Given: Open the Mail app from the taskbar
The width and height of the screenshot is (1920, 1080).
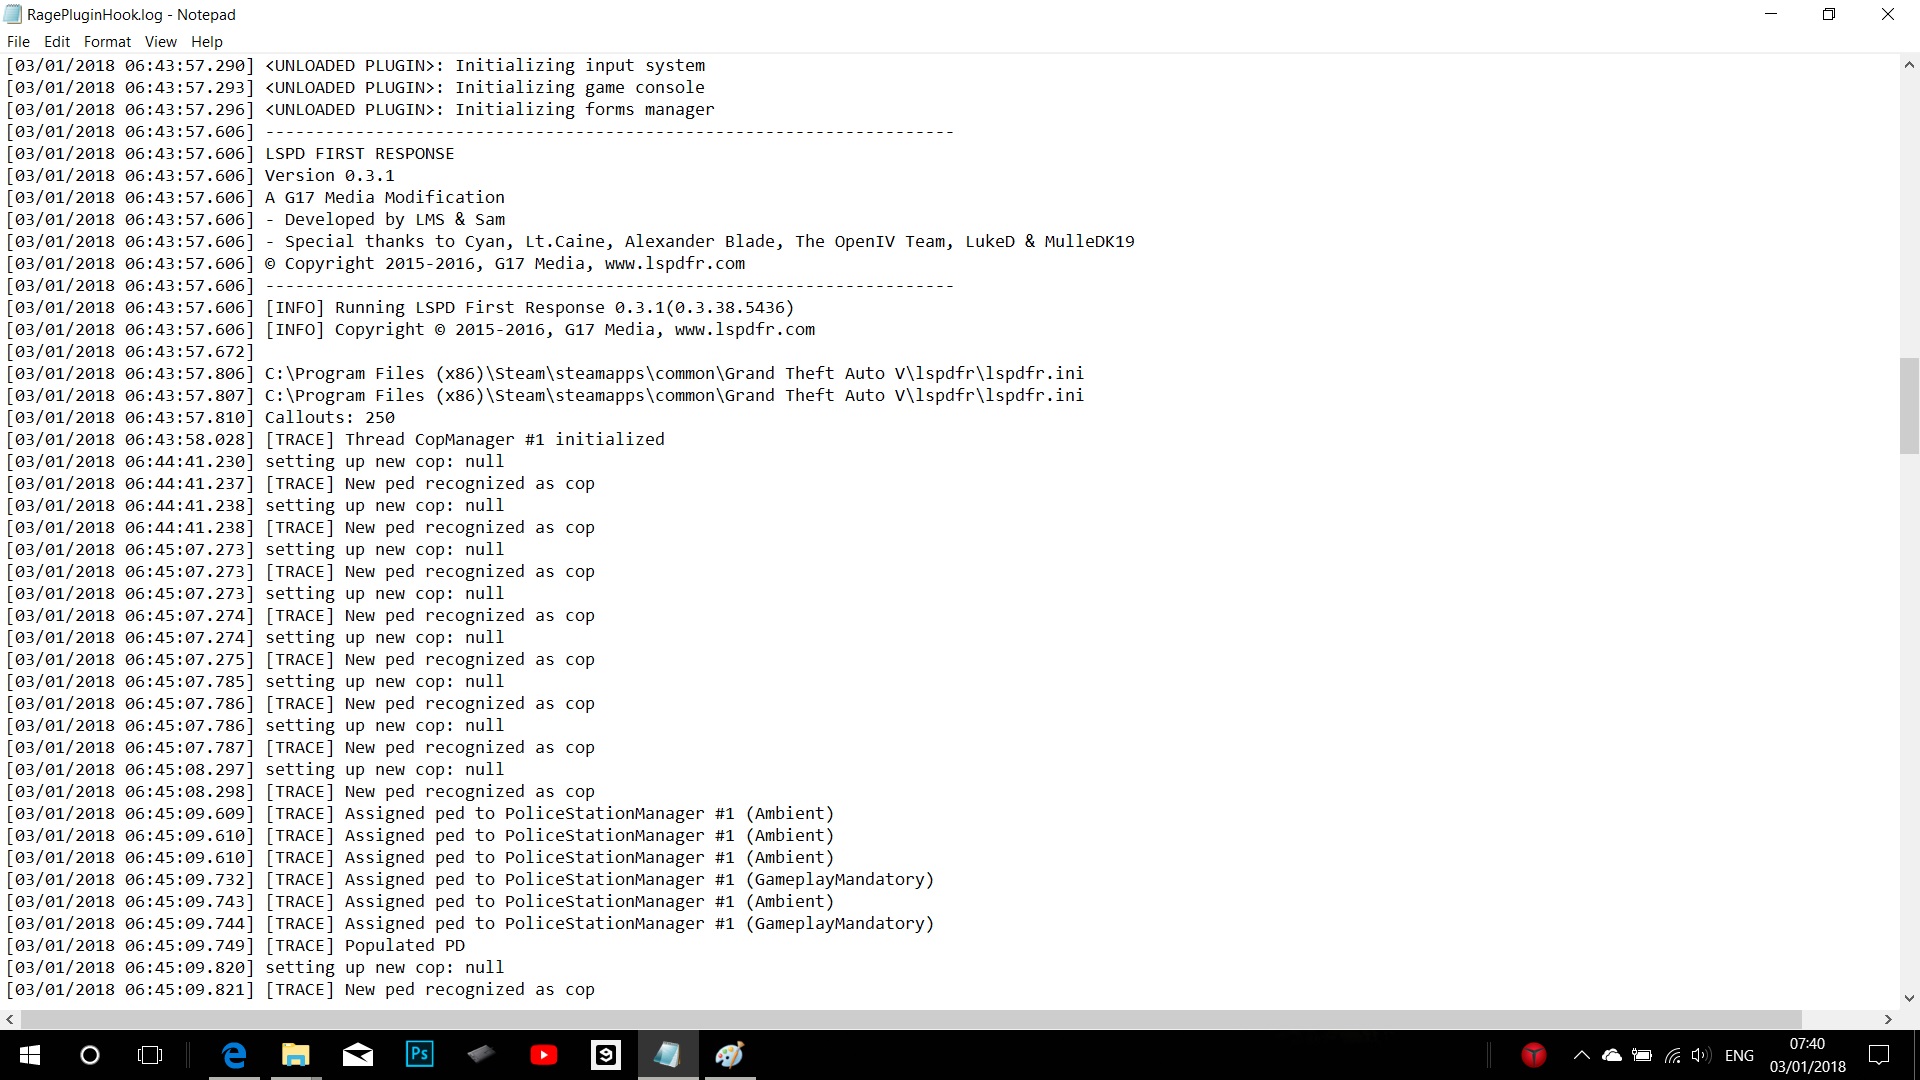Looking at the screenshot, I should pyautogui.click(x=358, y=1055).
